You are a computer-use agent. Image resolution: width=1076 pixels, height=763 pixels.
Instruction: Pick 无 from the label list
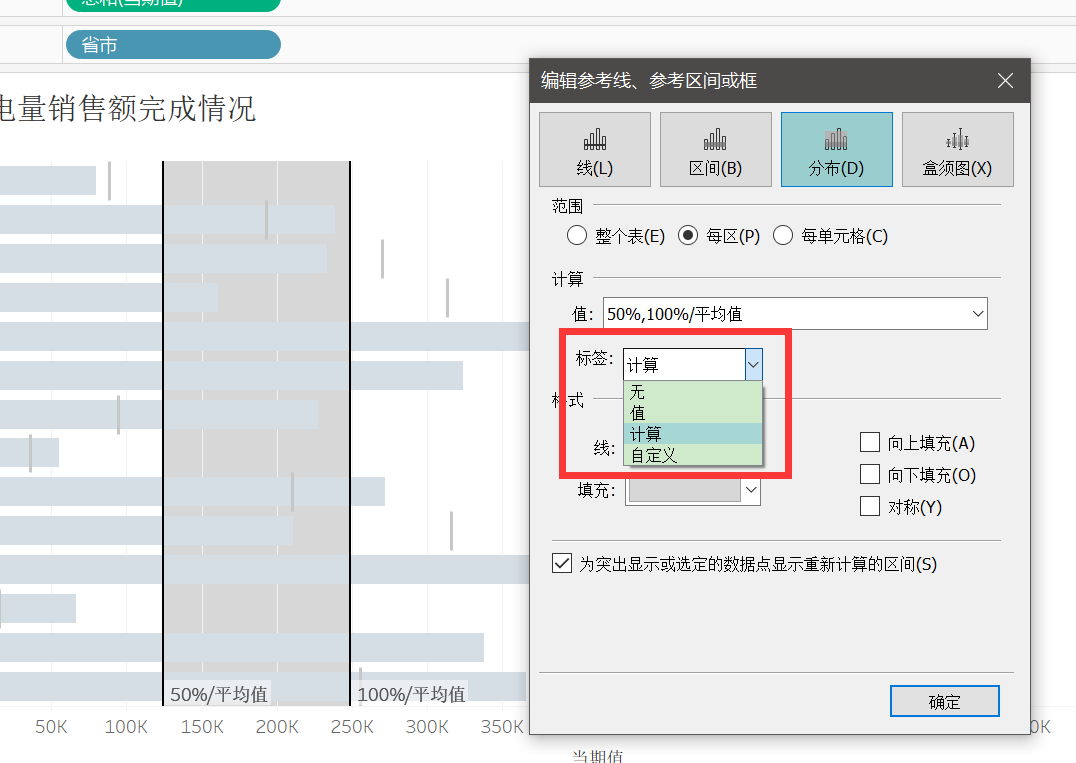(x=693, y=392)
